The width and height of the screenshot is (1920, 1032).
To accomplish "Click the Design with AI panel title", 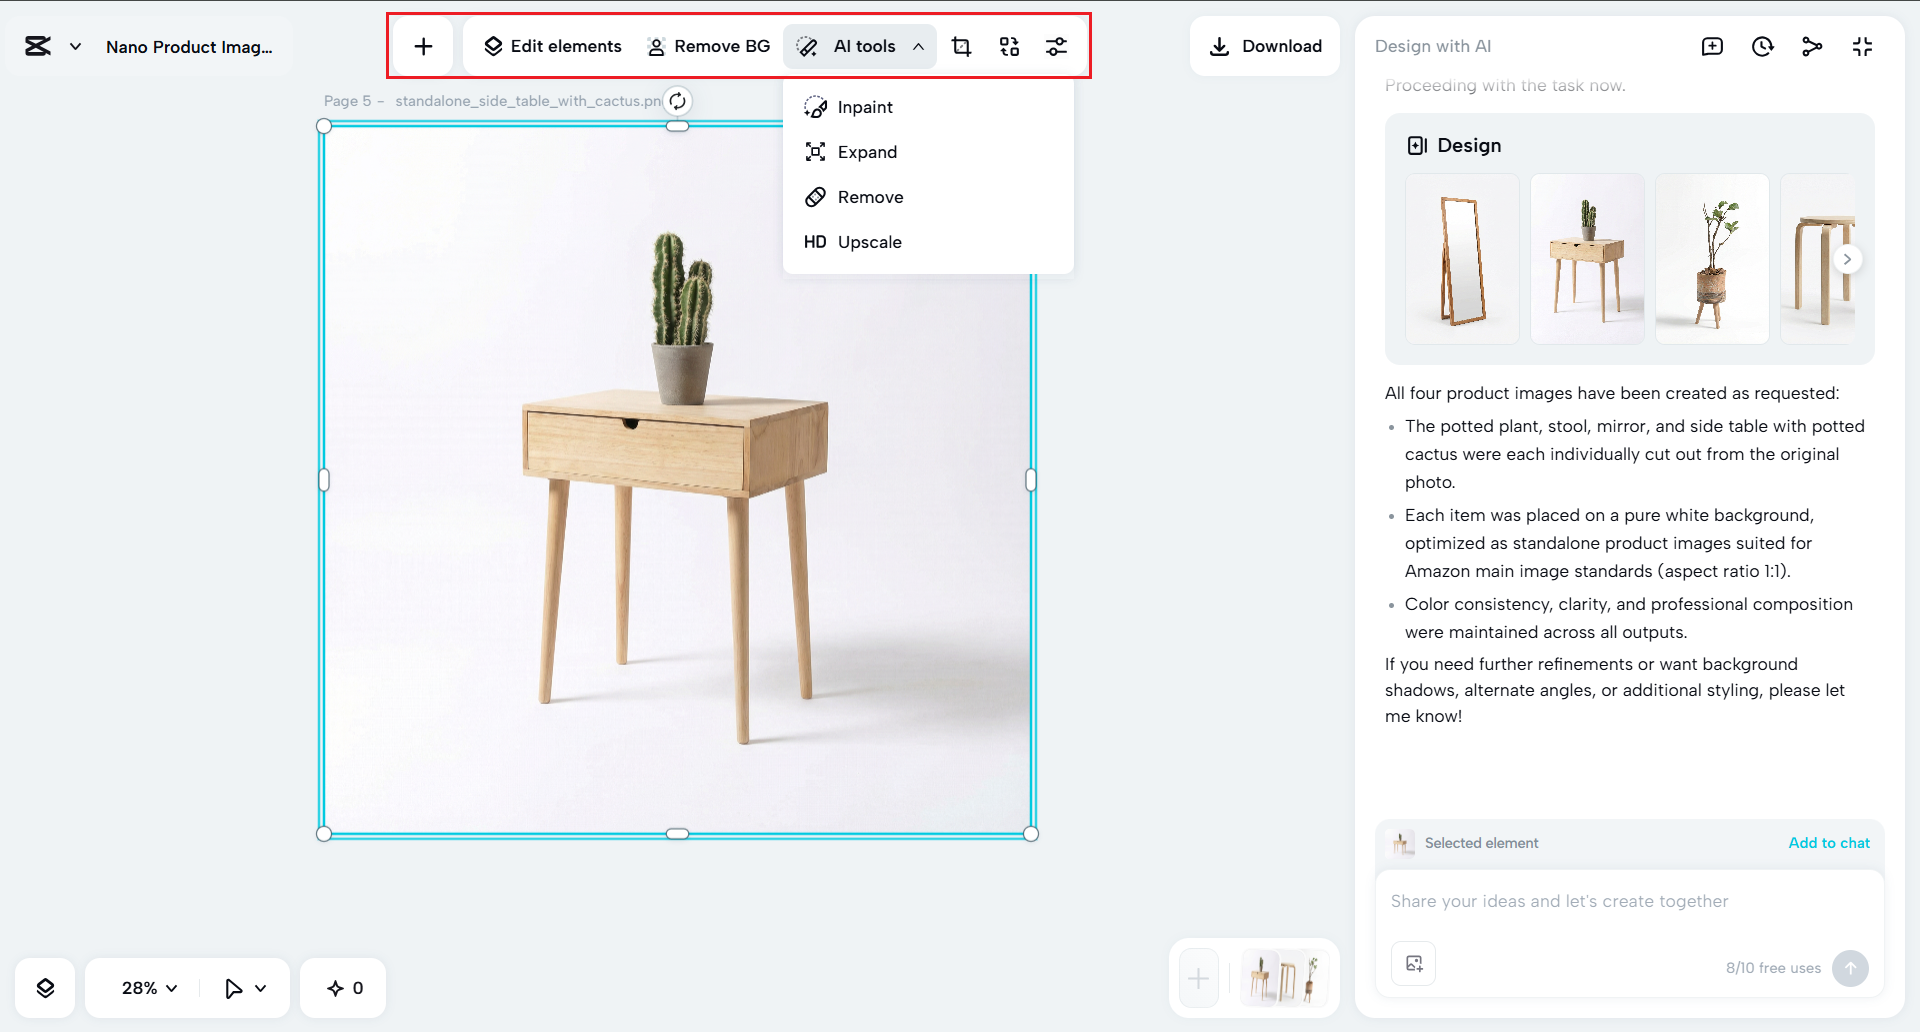I will coord(1432,46).
